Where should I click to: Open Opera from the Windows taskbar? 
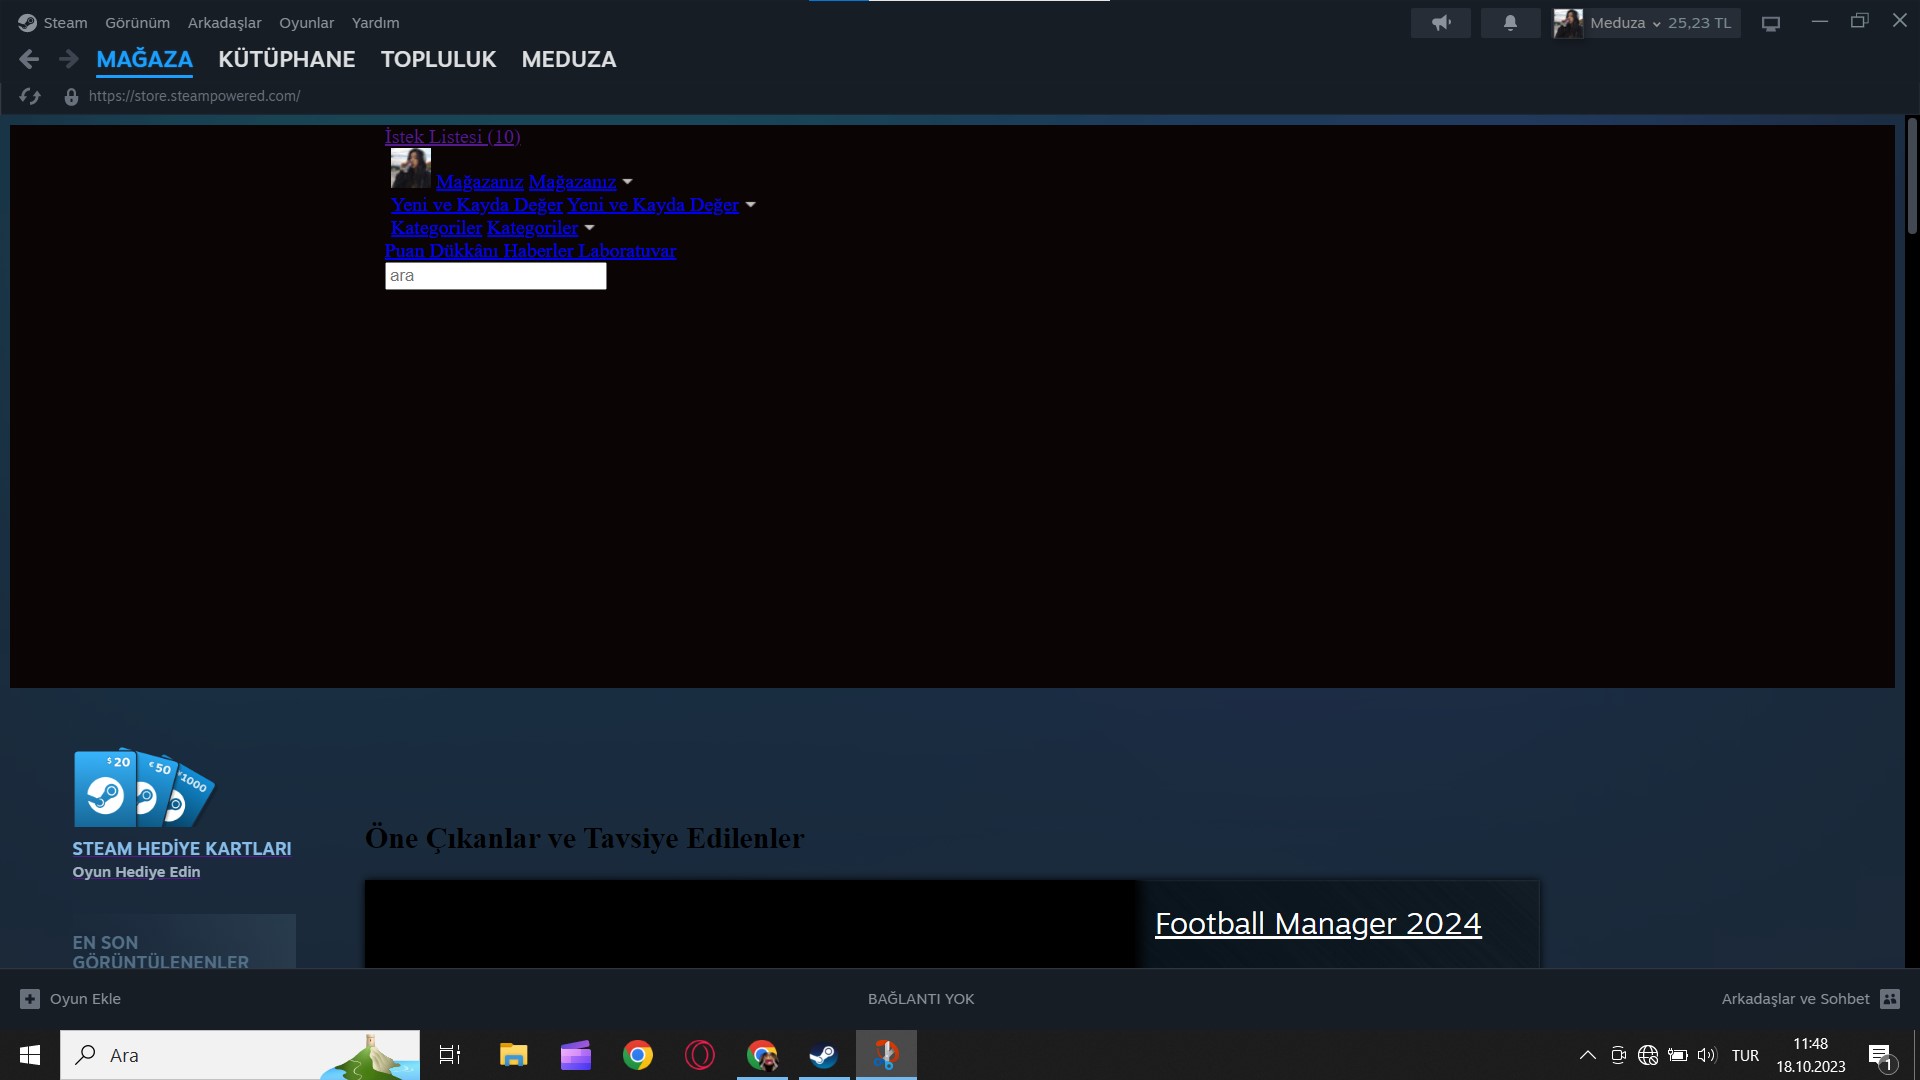699,1055
